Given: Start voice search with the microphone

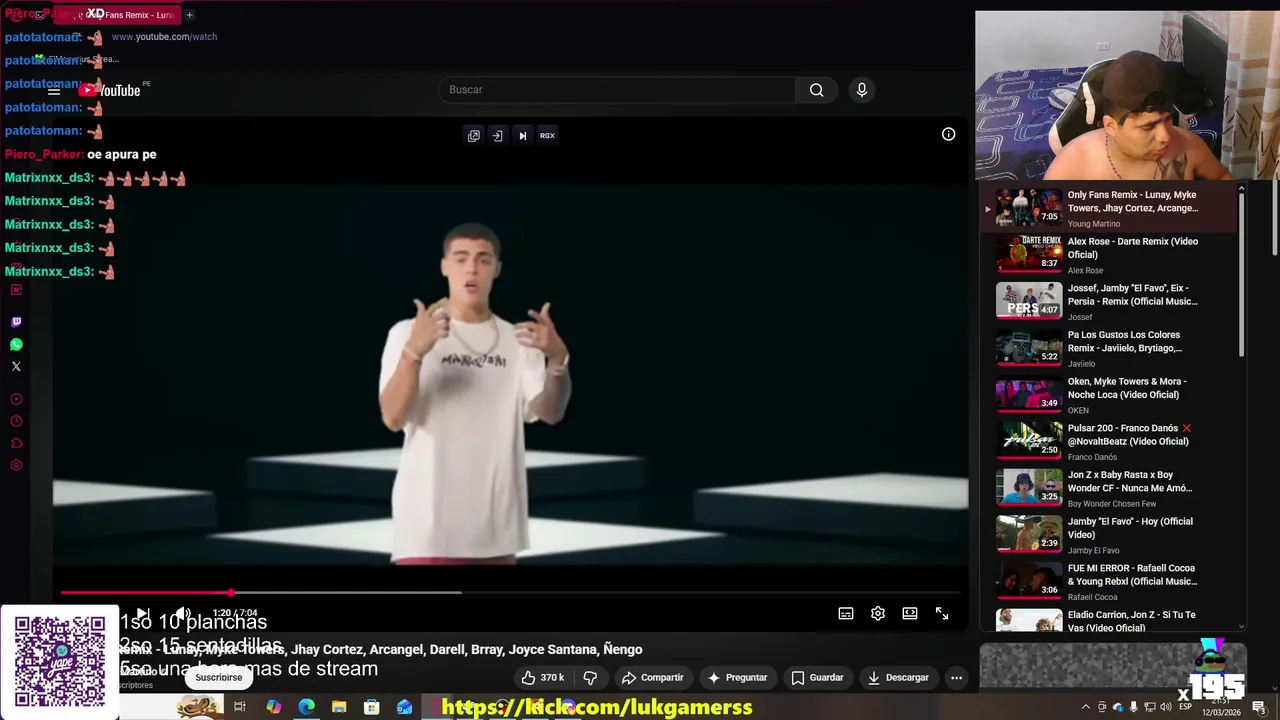Looking at the screenshot, I should coord(862,90).
